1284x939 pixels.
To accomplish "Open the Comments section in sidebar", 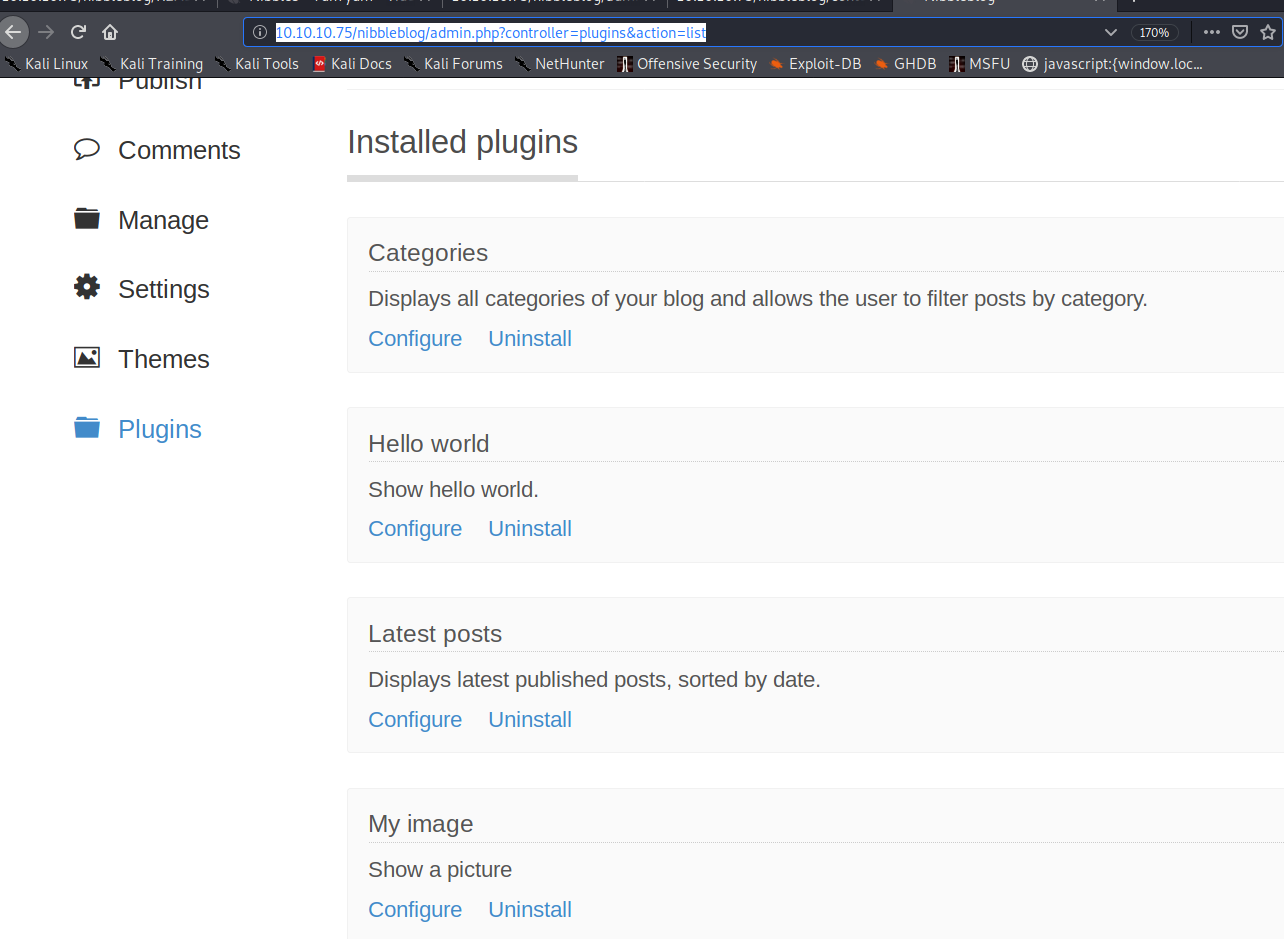I will click(178, 150).
